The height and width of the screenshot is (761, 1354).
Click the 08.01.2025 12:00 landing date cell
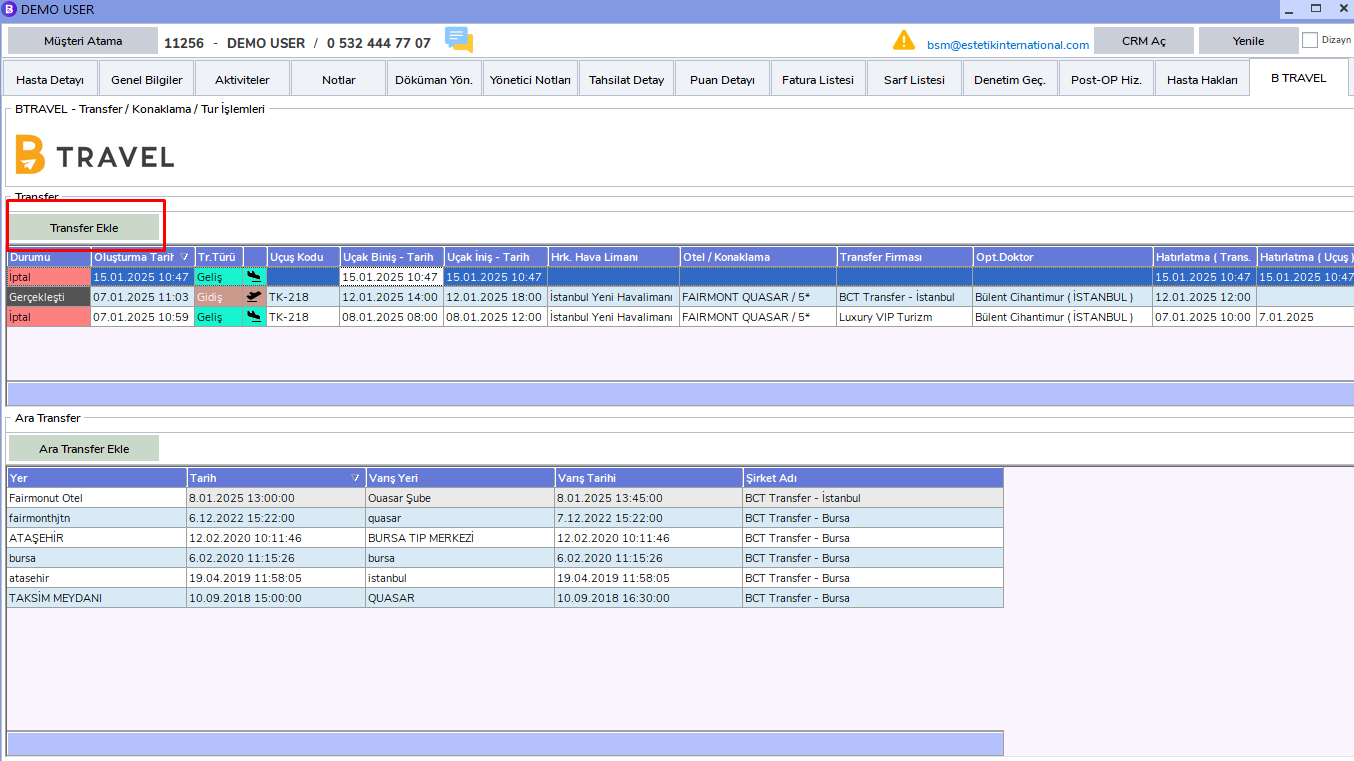[x=496, y=317]
